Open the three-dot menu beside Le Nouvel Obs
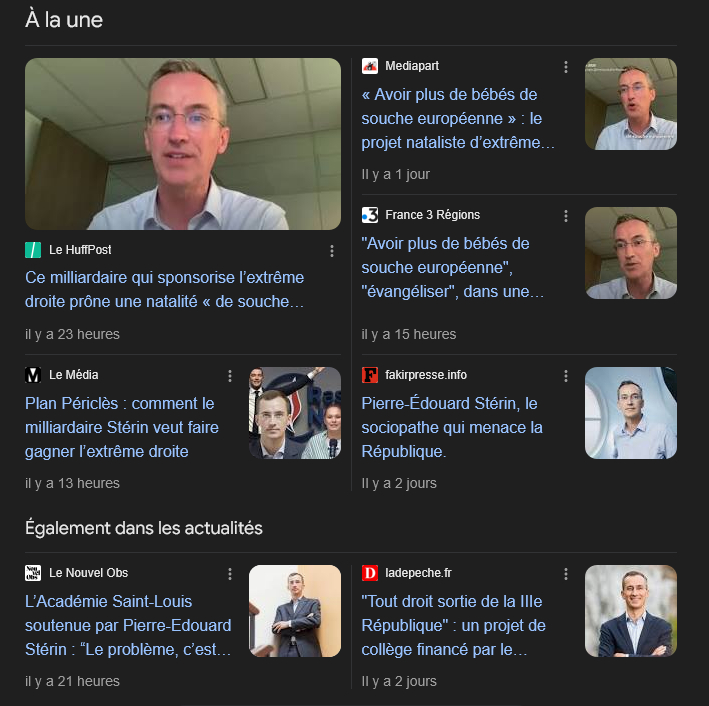709x706 pixels. click(230, 574)
